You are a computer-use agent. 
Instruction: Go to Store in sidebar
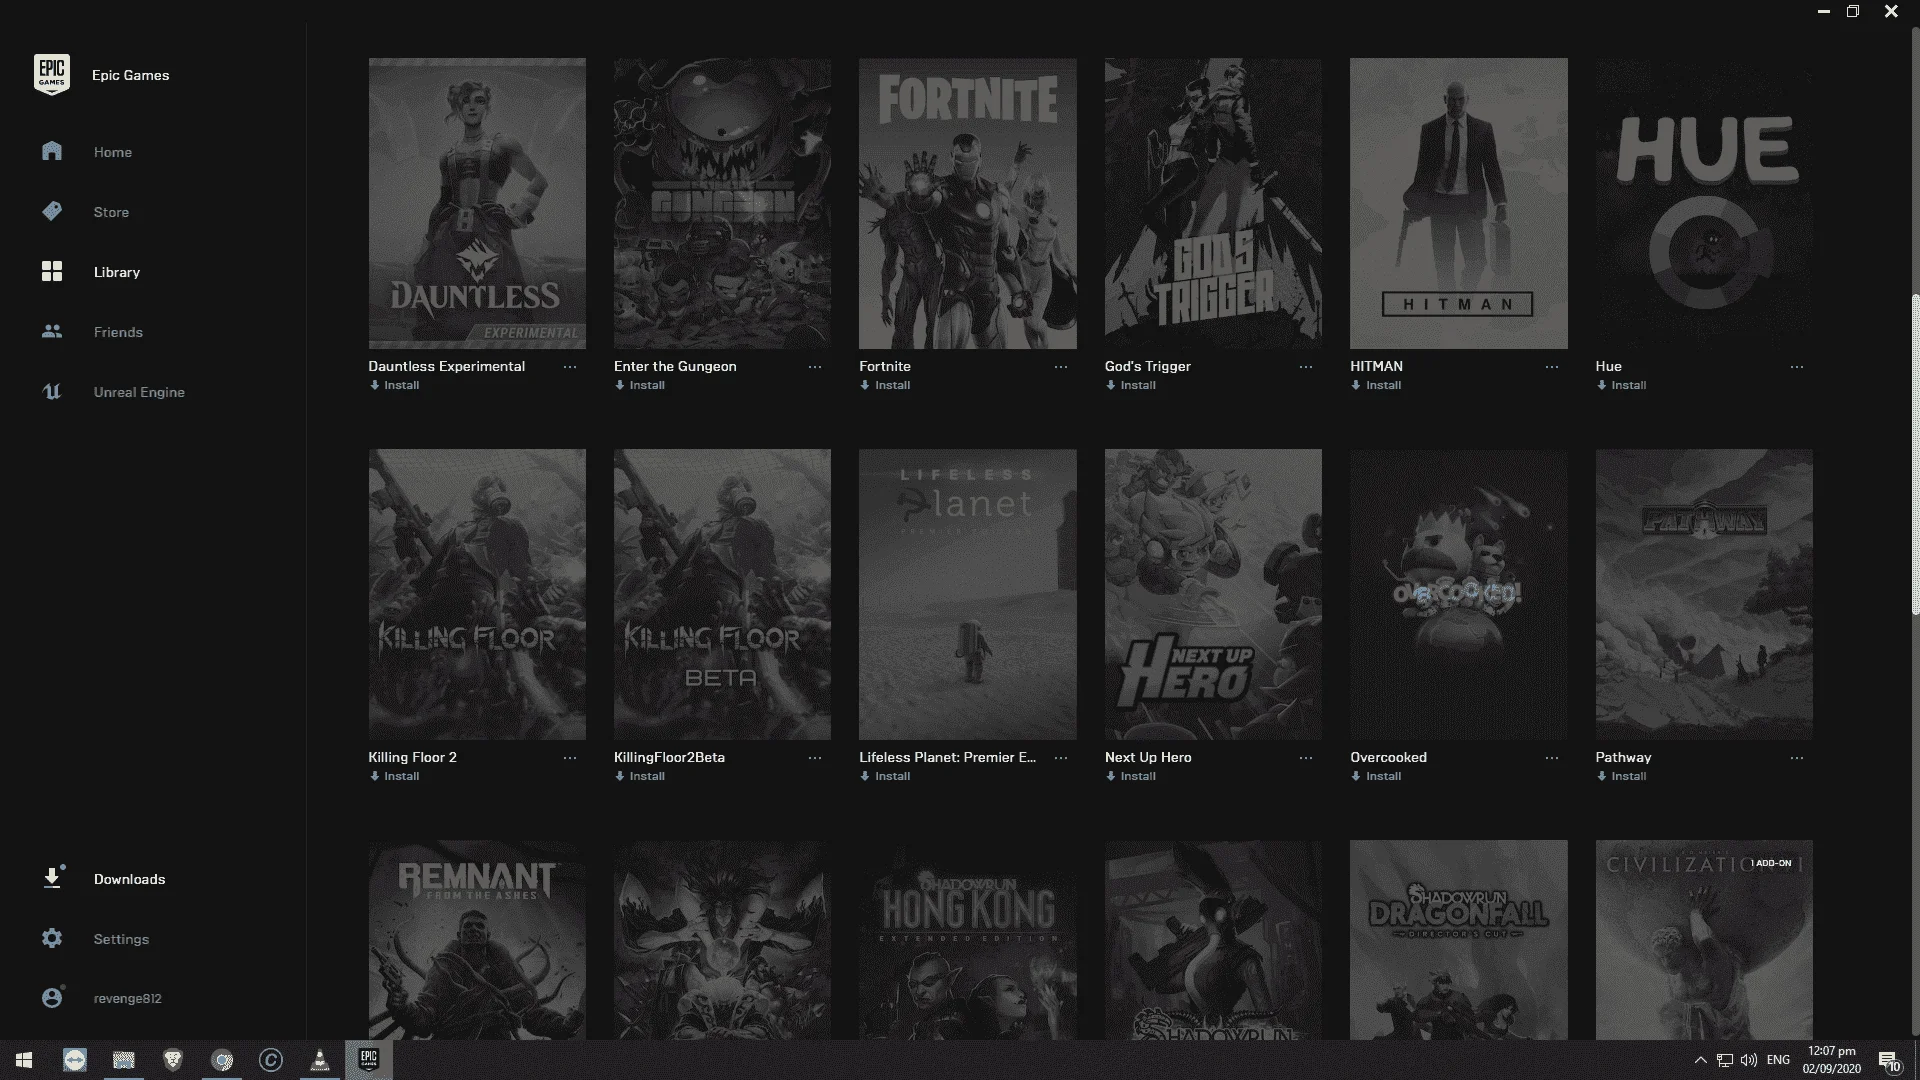click(111, 212)
